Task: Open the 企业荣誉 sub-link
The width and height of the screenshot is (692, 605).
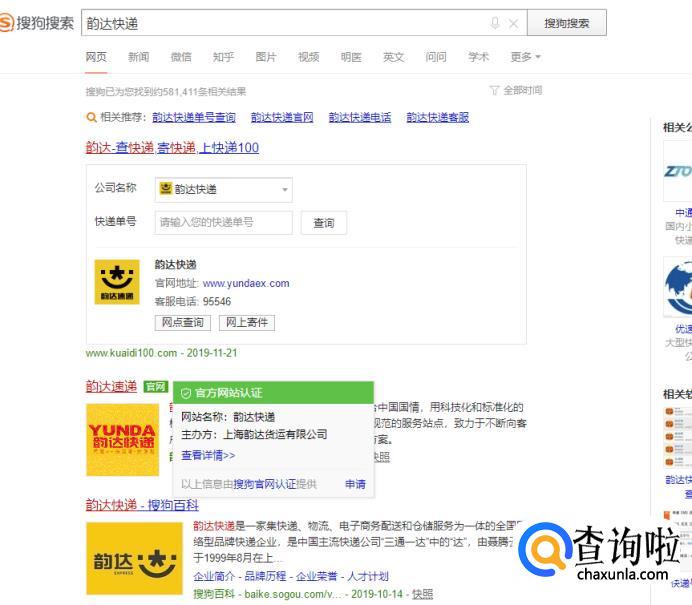Action: [316, 576]
